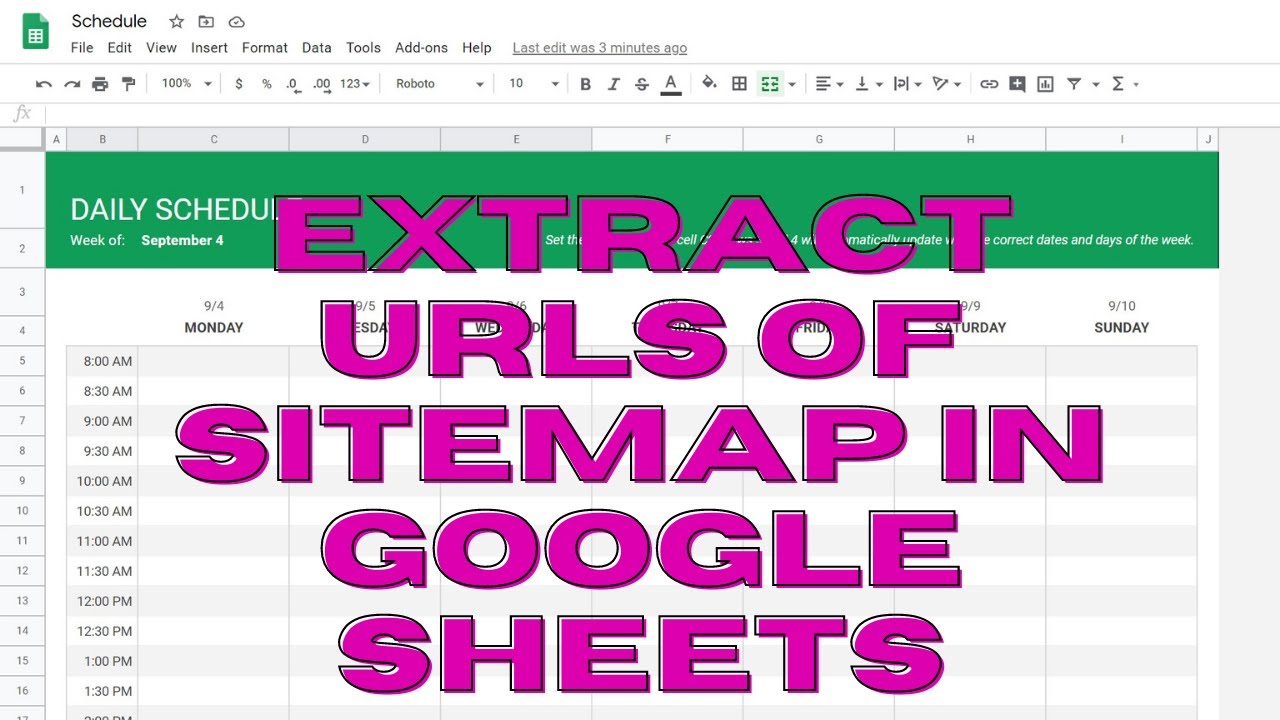Open the File menu
The width and height of the screenshot is (1280, 720).
[82, 48]
